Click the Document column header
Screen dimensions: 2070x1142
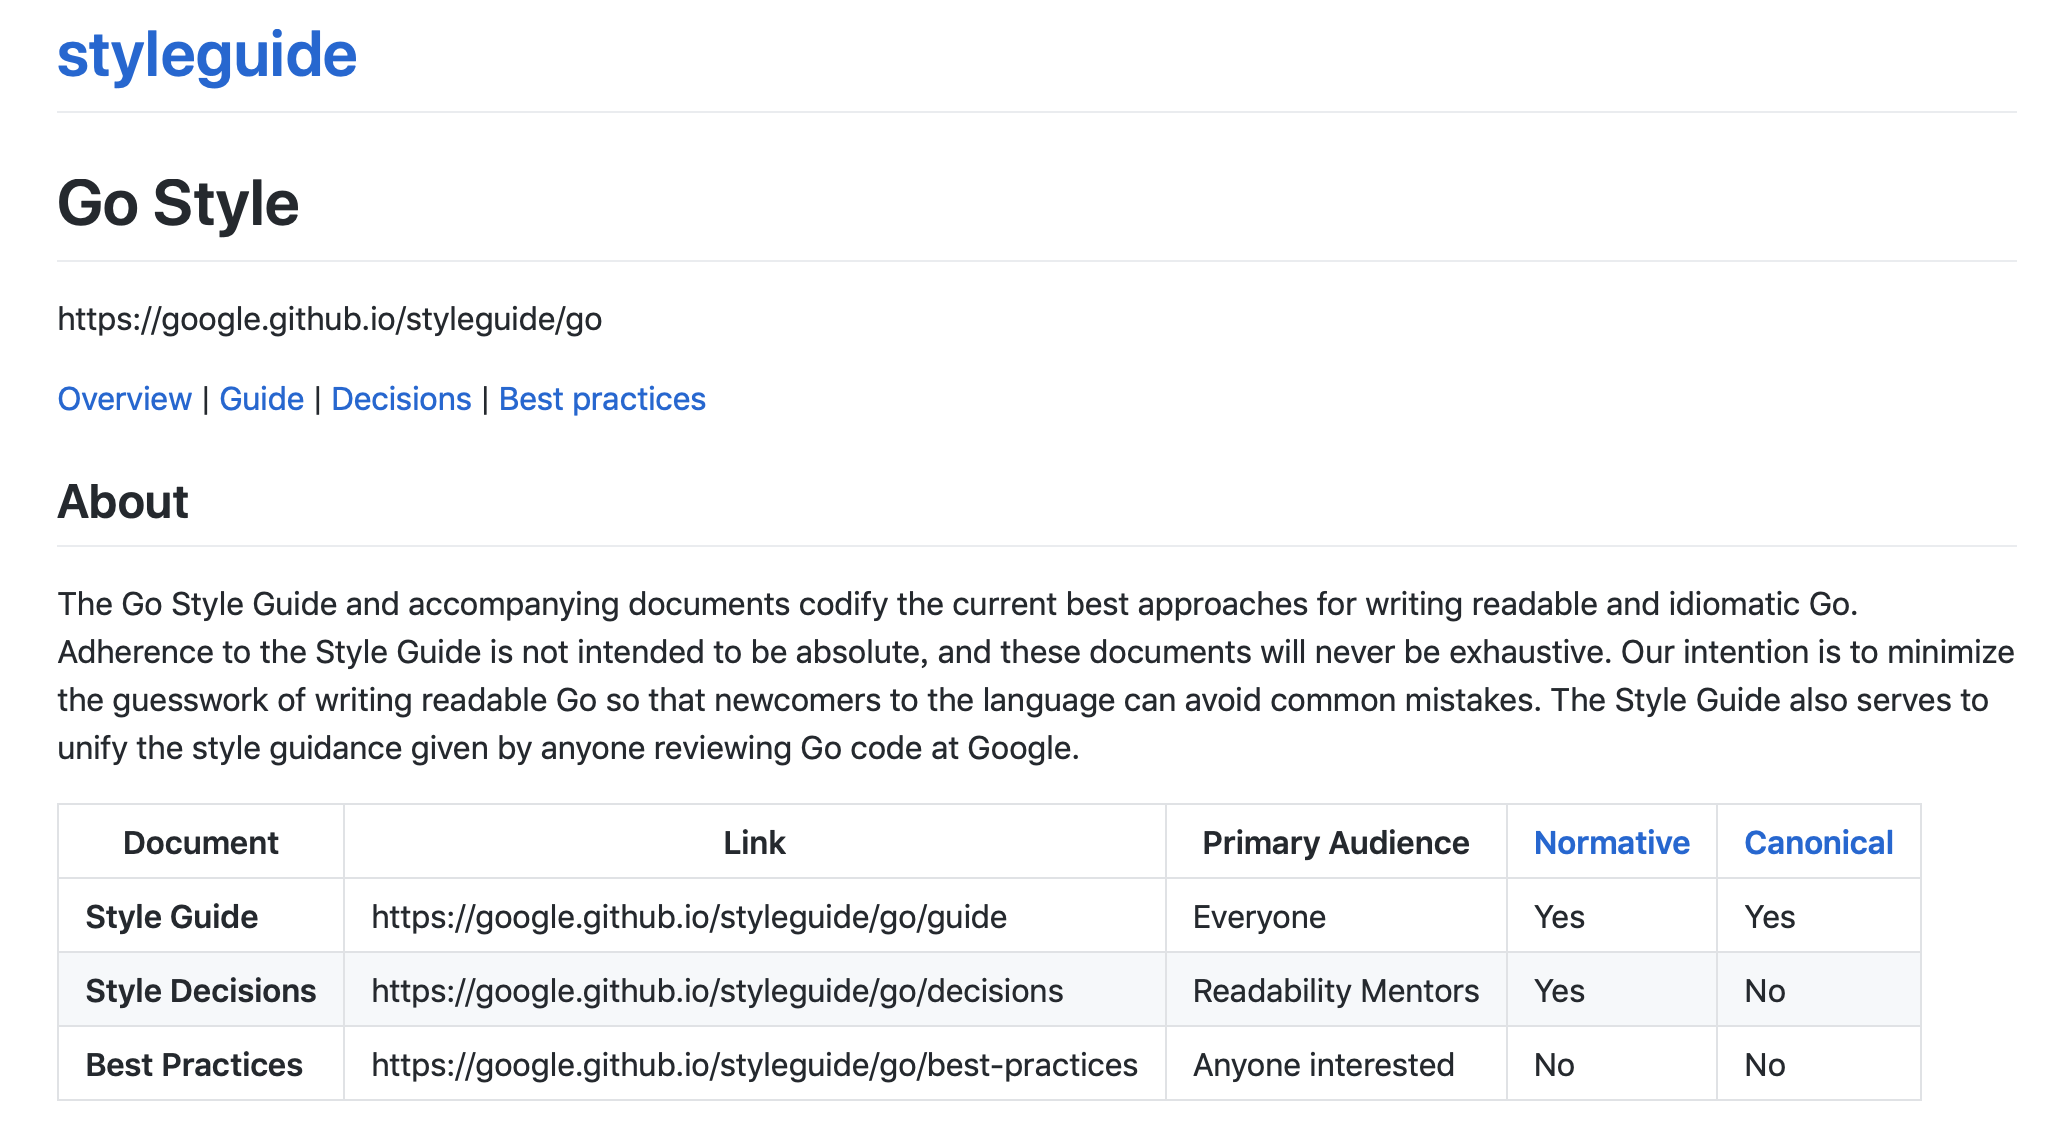201,843
